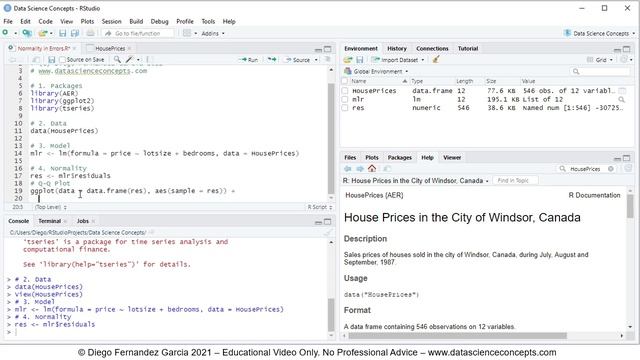Click the R Script file type selector
This screenshot has width=640, height=360.
pyautogui.click(x=320, y=207)
